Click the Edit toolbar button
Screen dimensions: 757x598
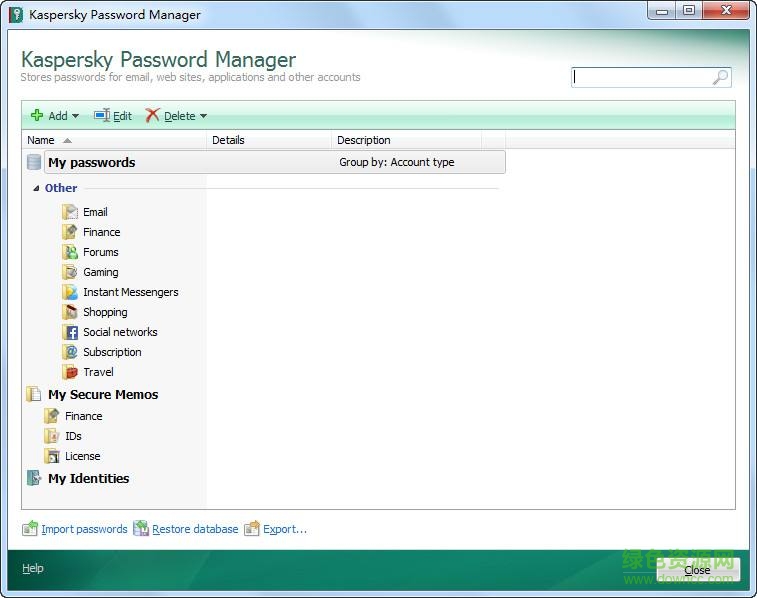coord(113,116)
